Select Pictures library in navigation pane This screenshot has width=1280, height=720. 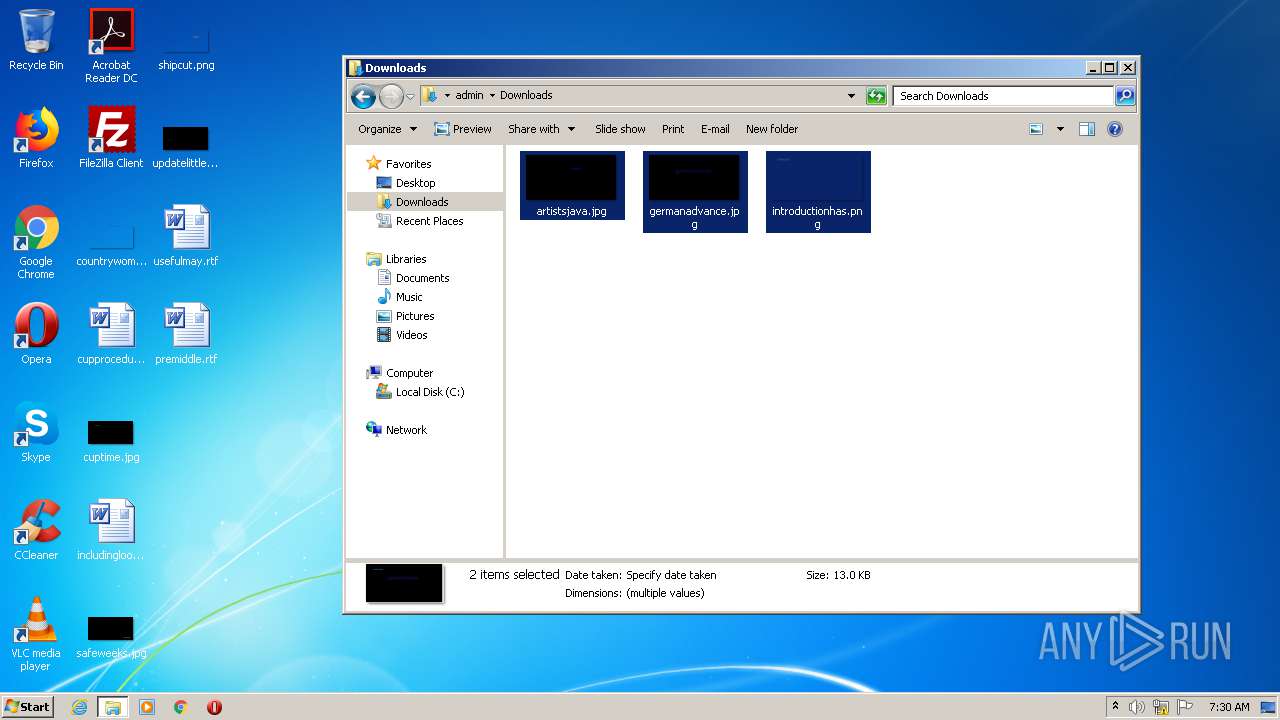pyautogui.click(x=414, y=316)
